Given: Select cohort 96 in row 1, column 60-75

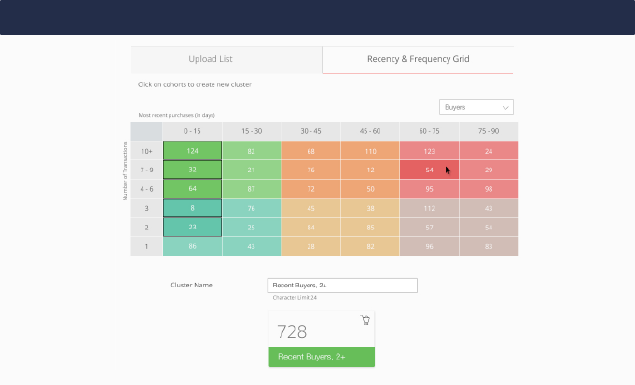Looking at the screenshot, I should [429, 246].
